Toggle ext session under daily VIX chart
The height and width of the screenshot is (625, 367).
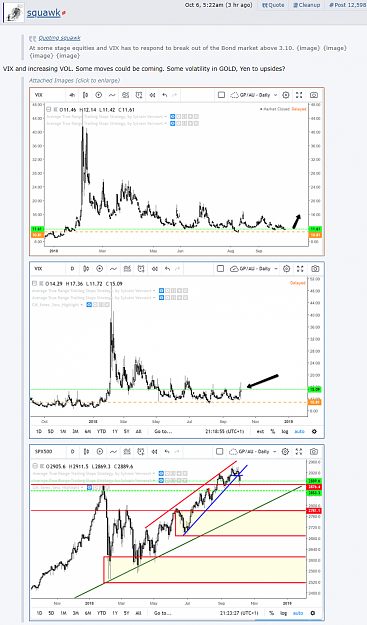click(x=260, y=431)
